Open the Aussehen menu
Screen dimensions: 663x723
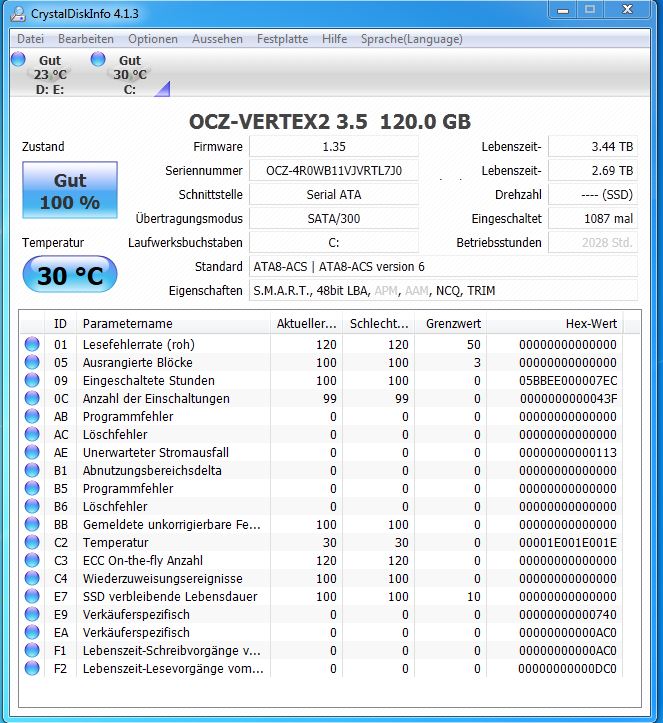click(x=217, y=39)
